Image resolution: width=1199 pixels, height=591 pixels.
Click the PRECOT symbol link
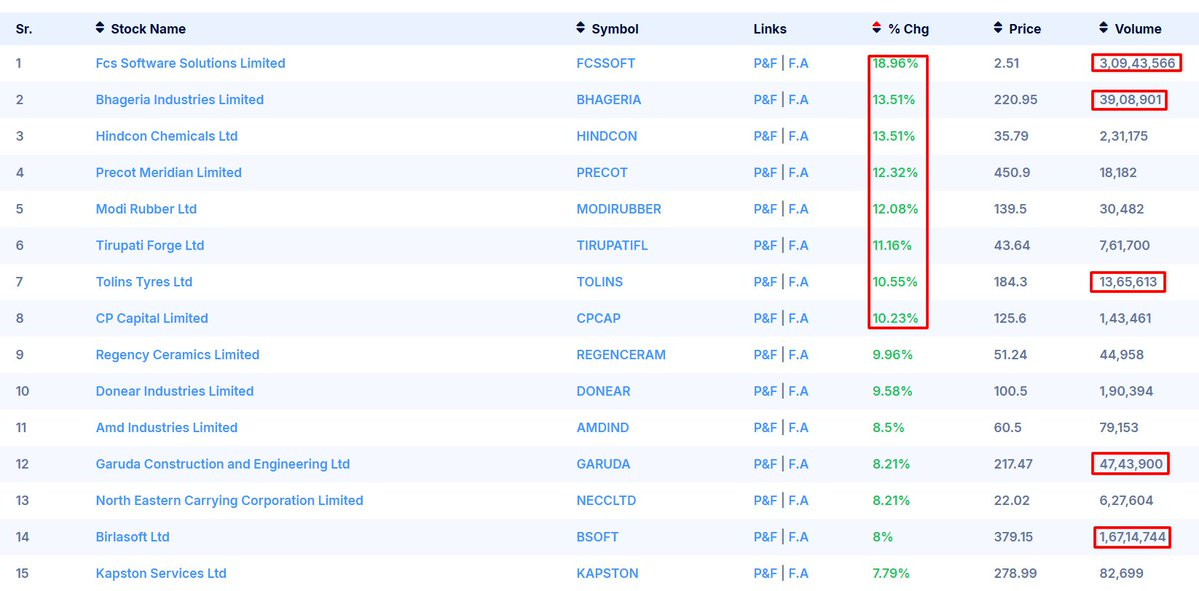pyautogui.click(x=602, y=173)
